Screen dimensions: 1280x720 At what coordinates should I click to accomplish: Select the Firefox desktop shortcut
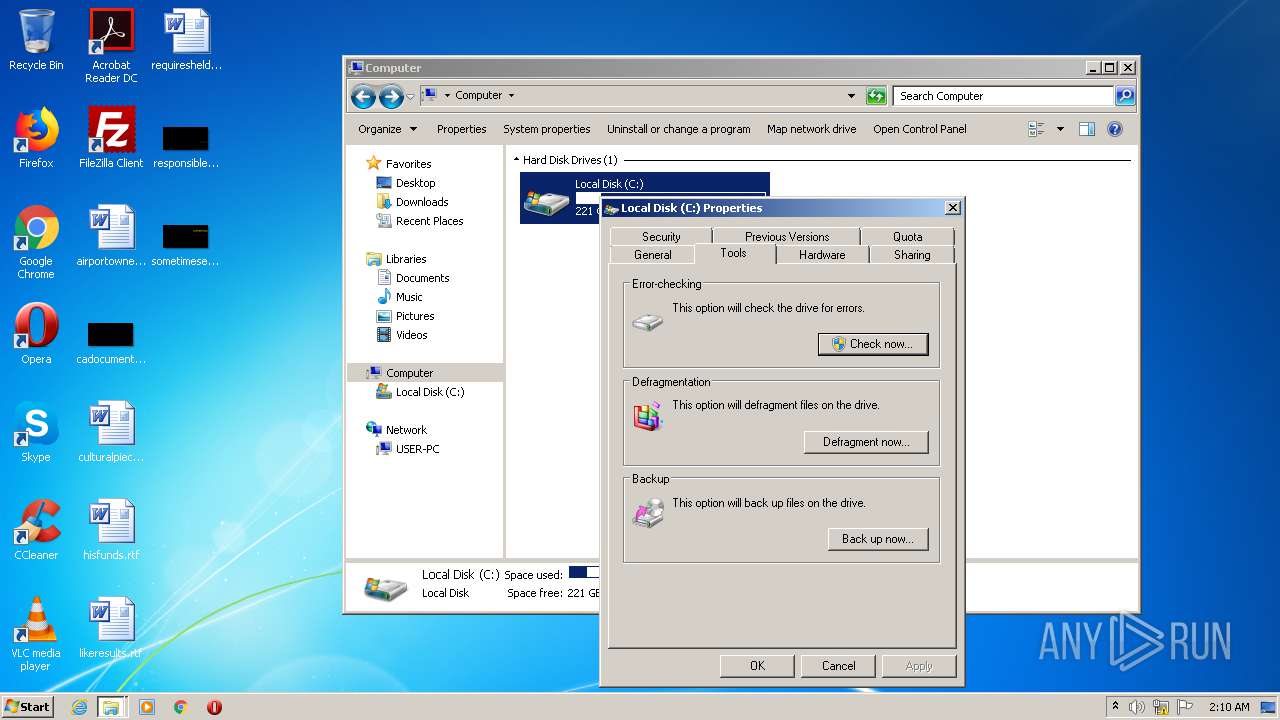[36, 138]
